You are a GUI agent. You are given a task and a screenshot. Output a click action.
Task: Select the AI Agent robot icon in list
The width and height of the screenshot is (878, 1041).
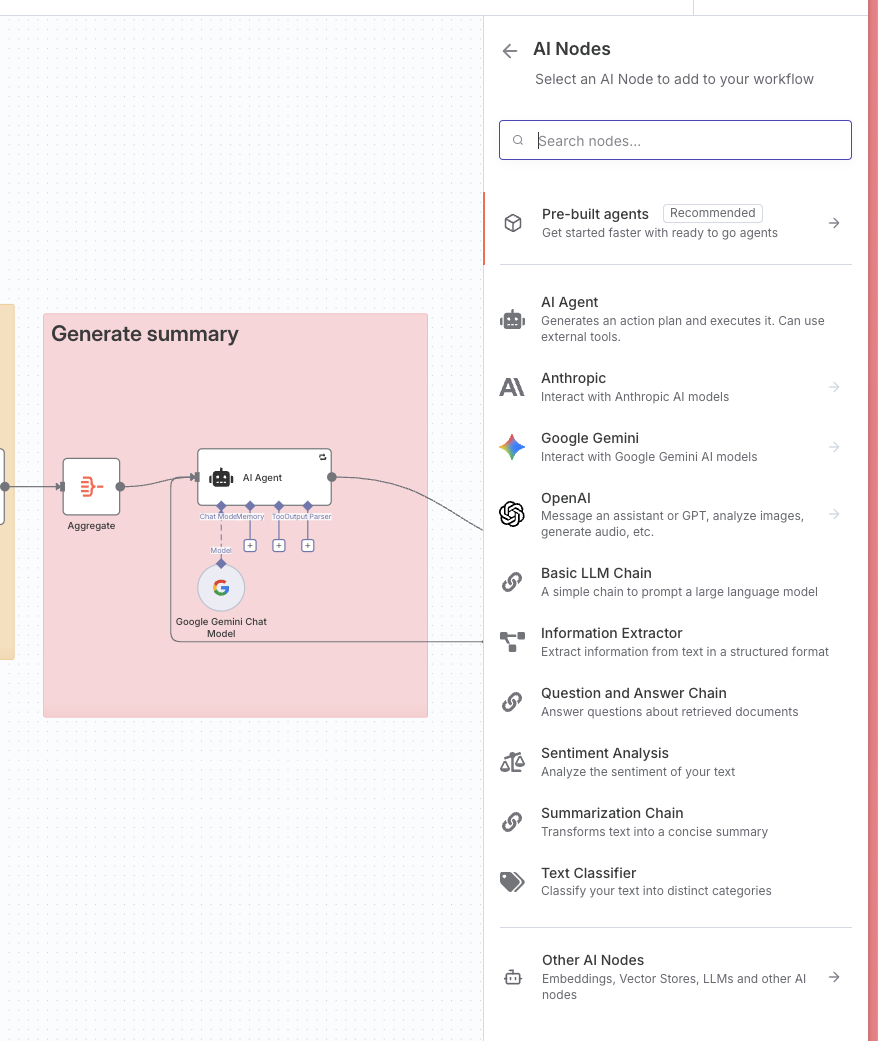click(512, 320)
